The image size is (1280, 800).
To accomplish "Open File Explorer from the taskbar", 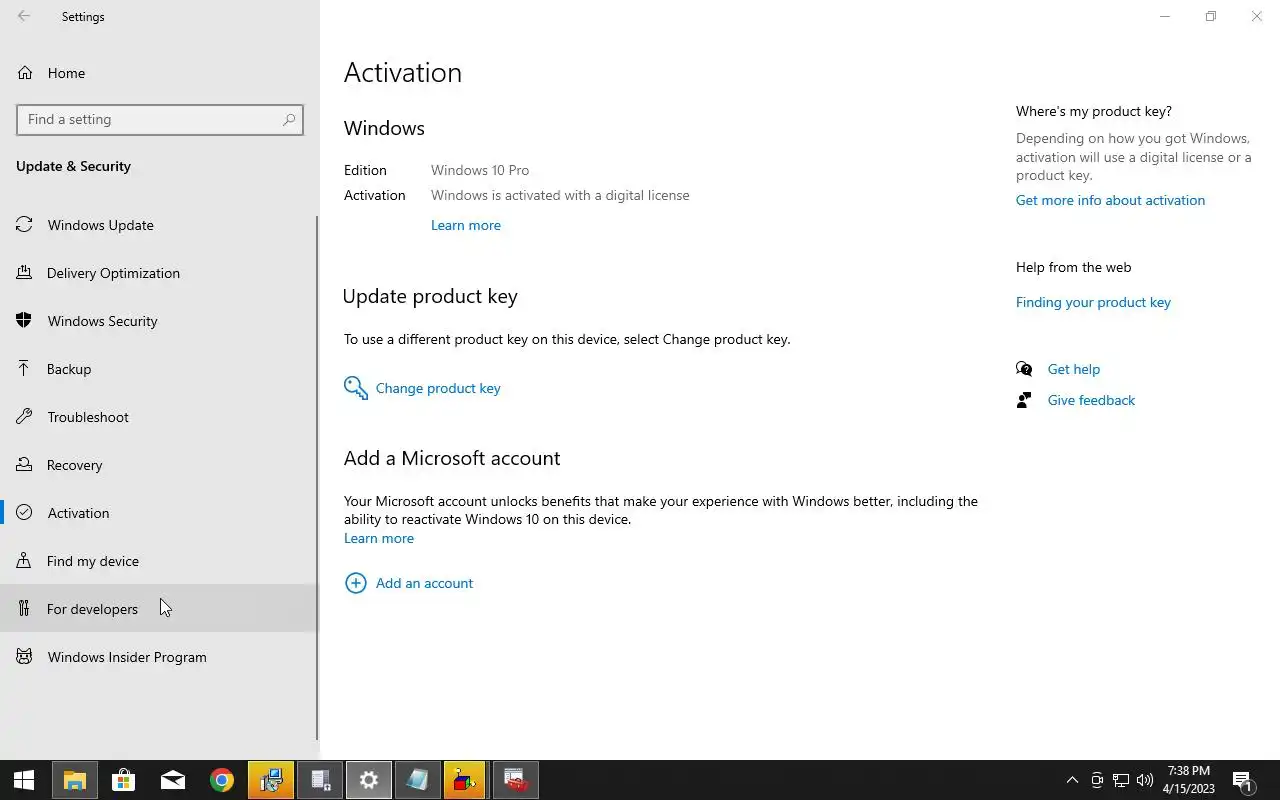I will click(74, 780).
